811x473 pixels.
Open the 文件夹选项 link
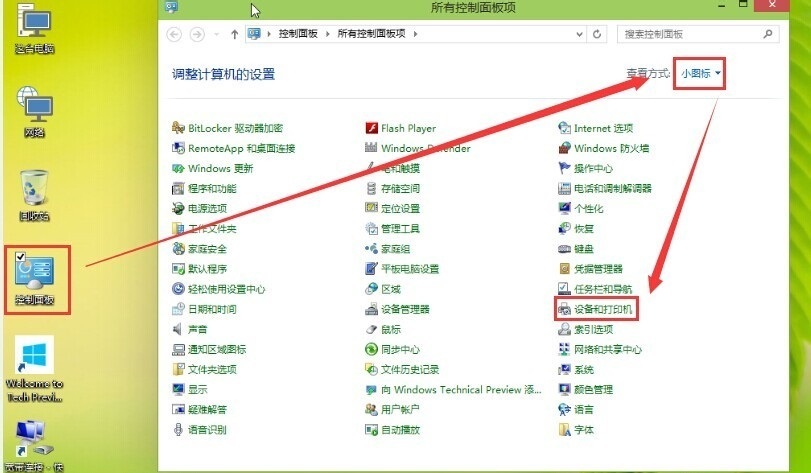coord(212,370)
